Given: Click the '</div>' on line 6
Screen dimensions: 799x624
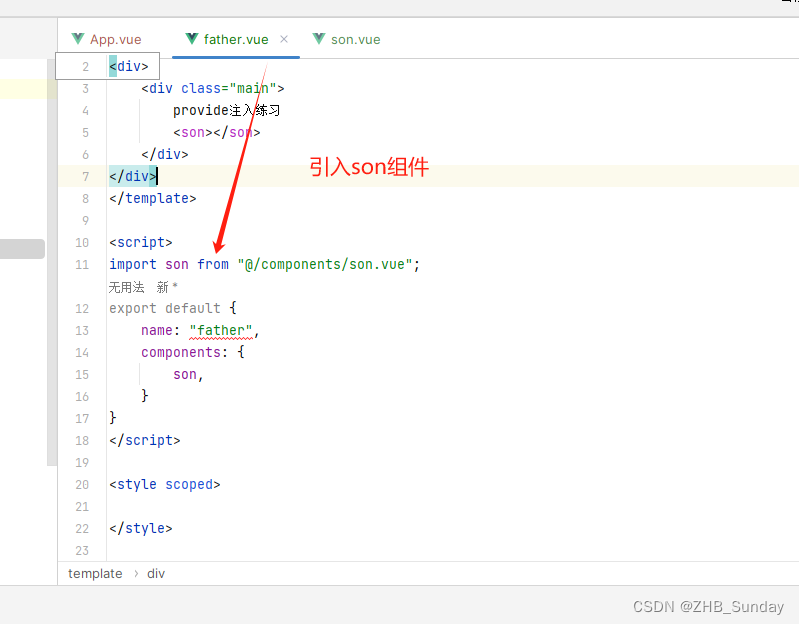Looking at the screenshot, I should click(165, 154).
